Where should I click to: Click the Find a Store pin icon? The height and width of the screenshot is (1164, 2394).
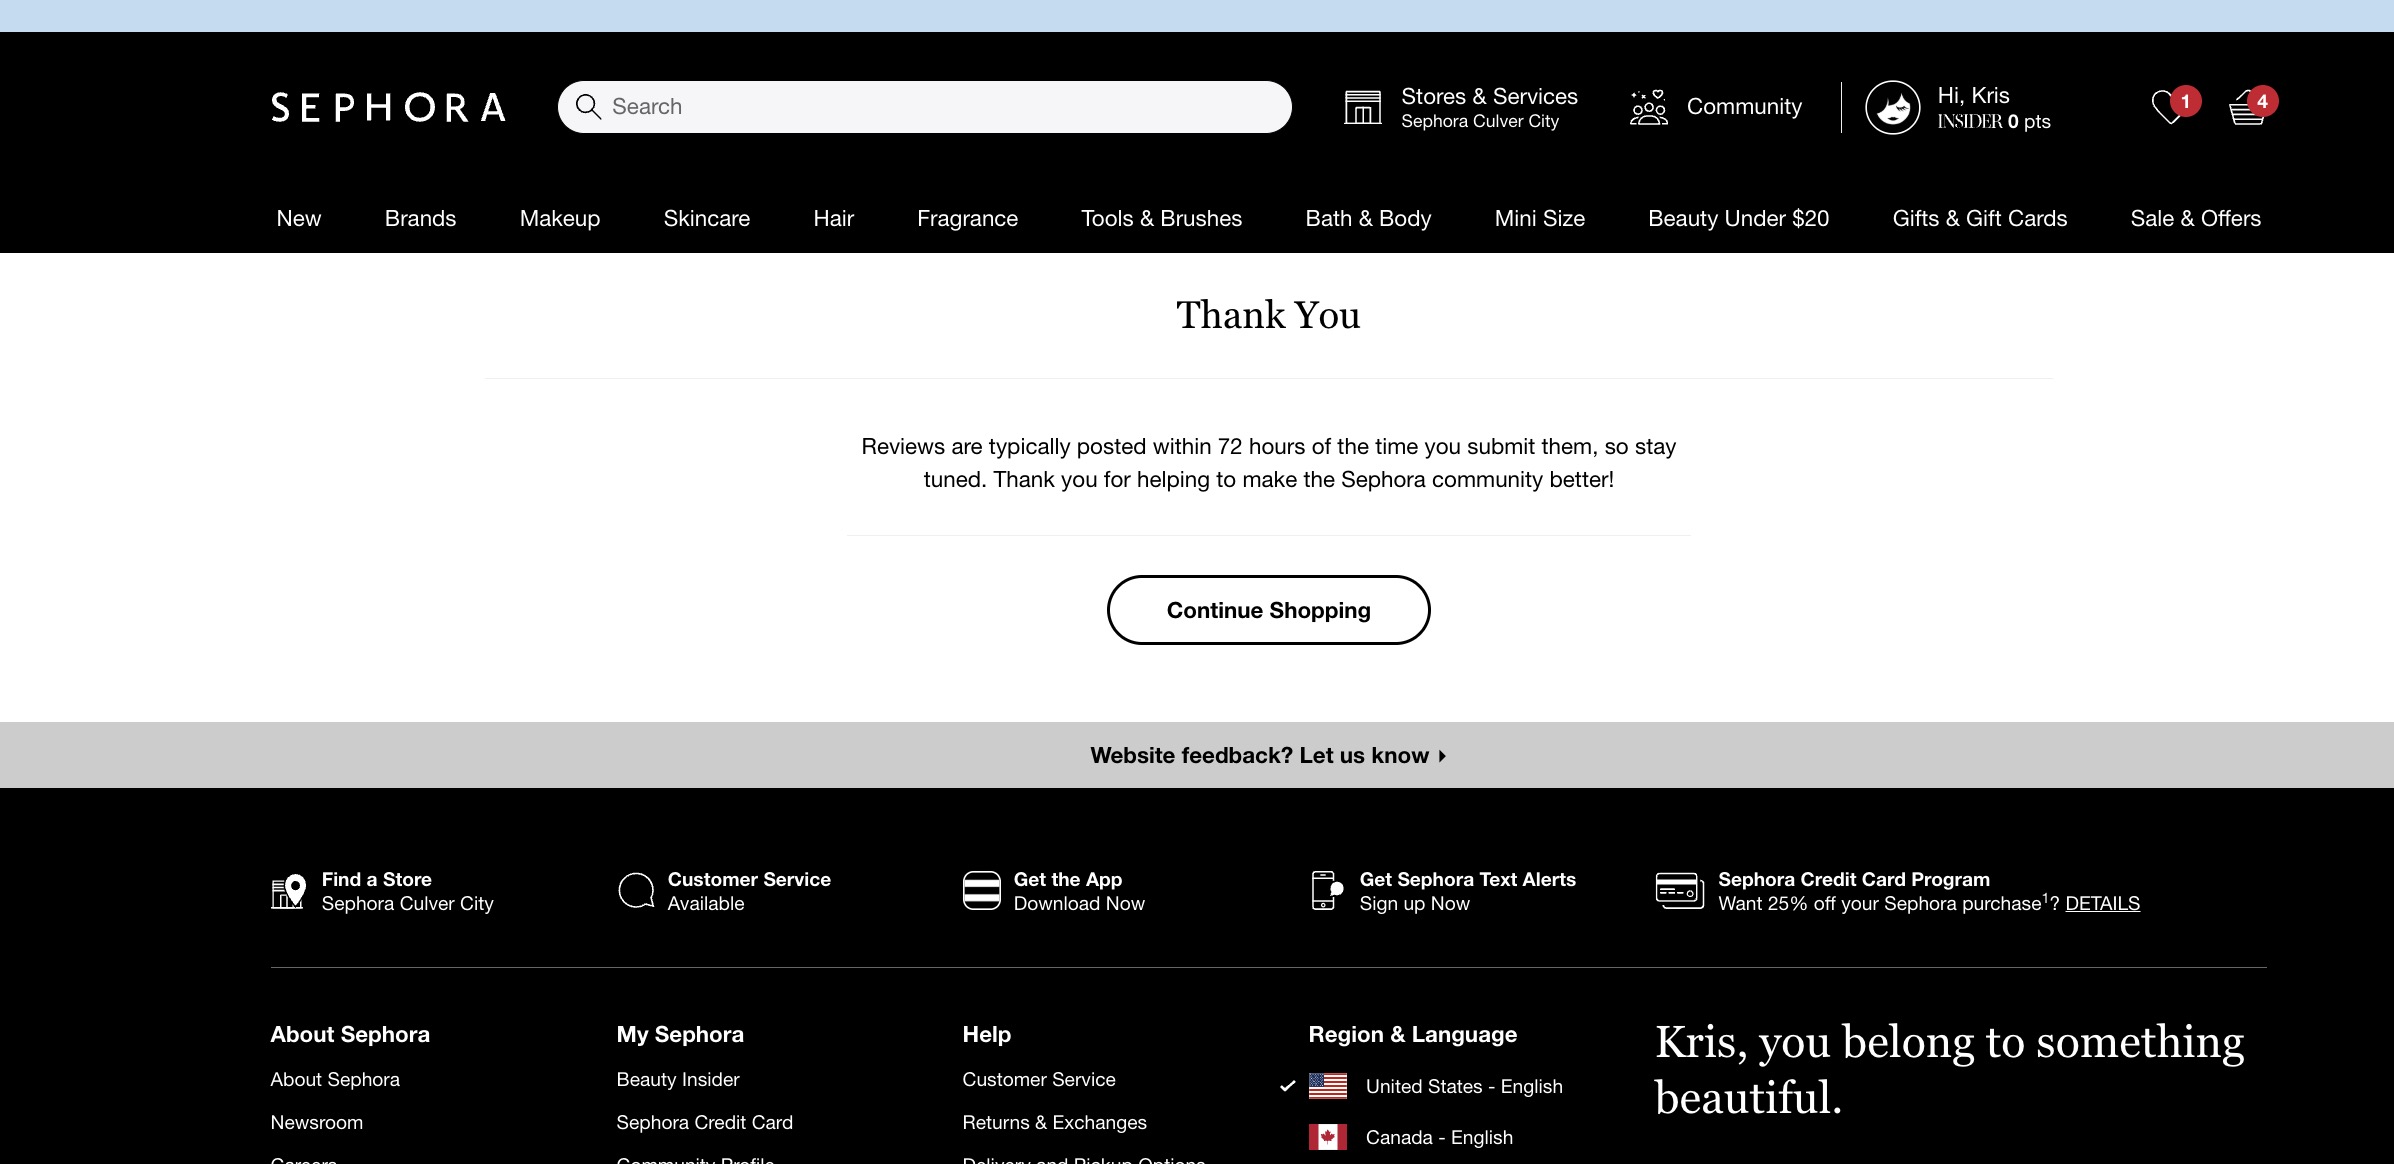[288, 891]
